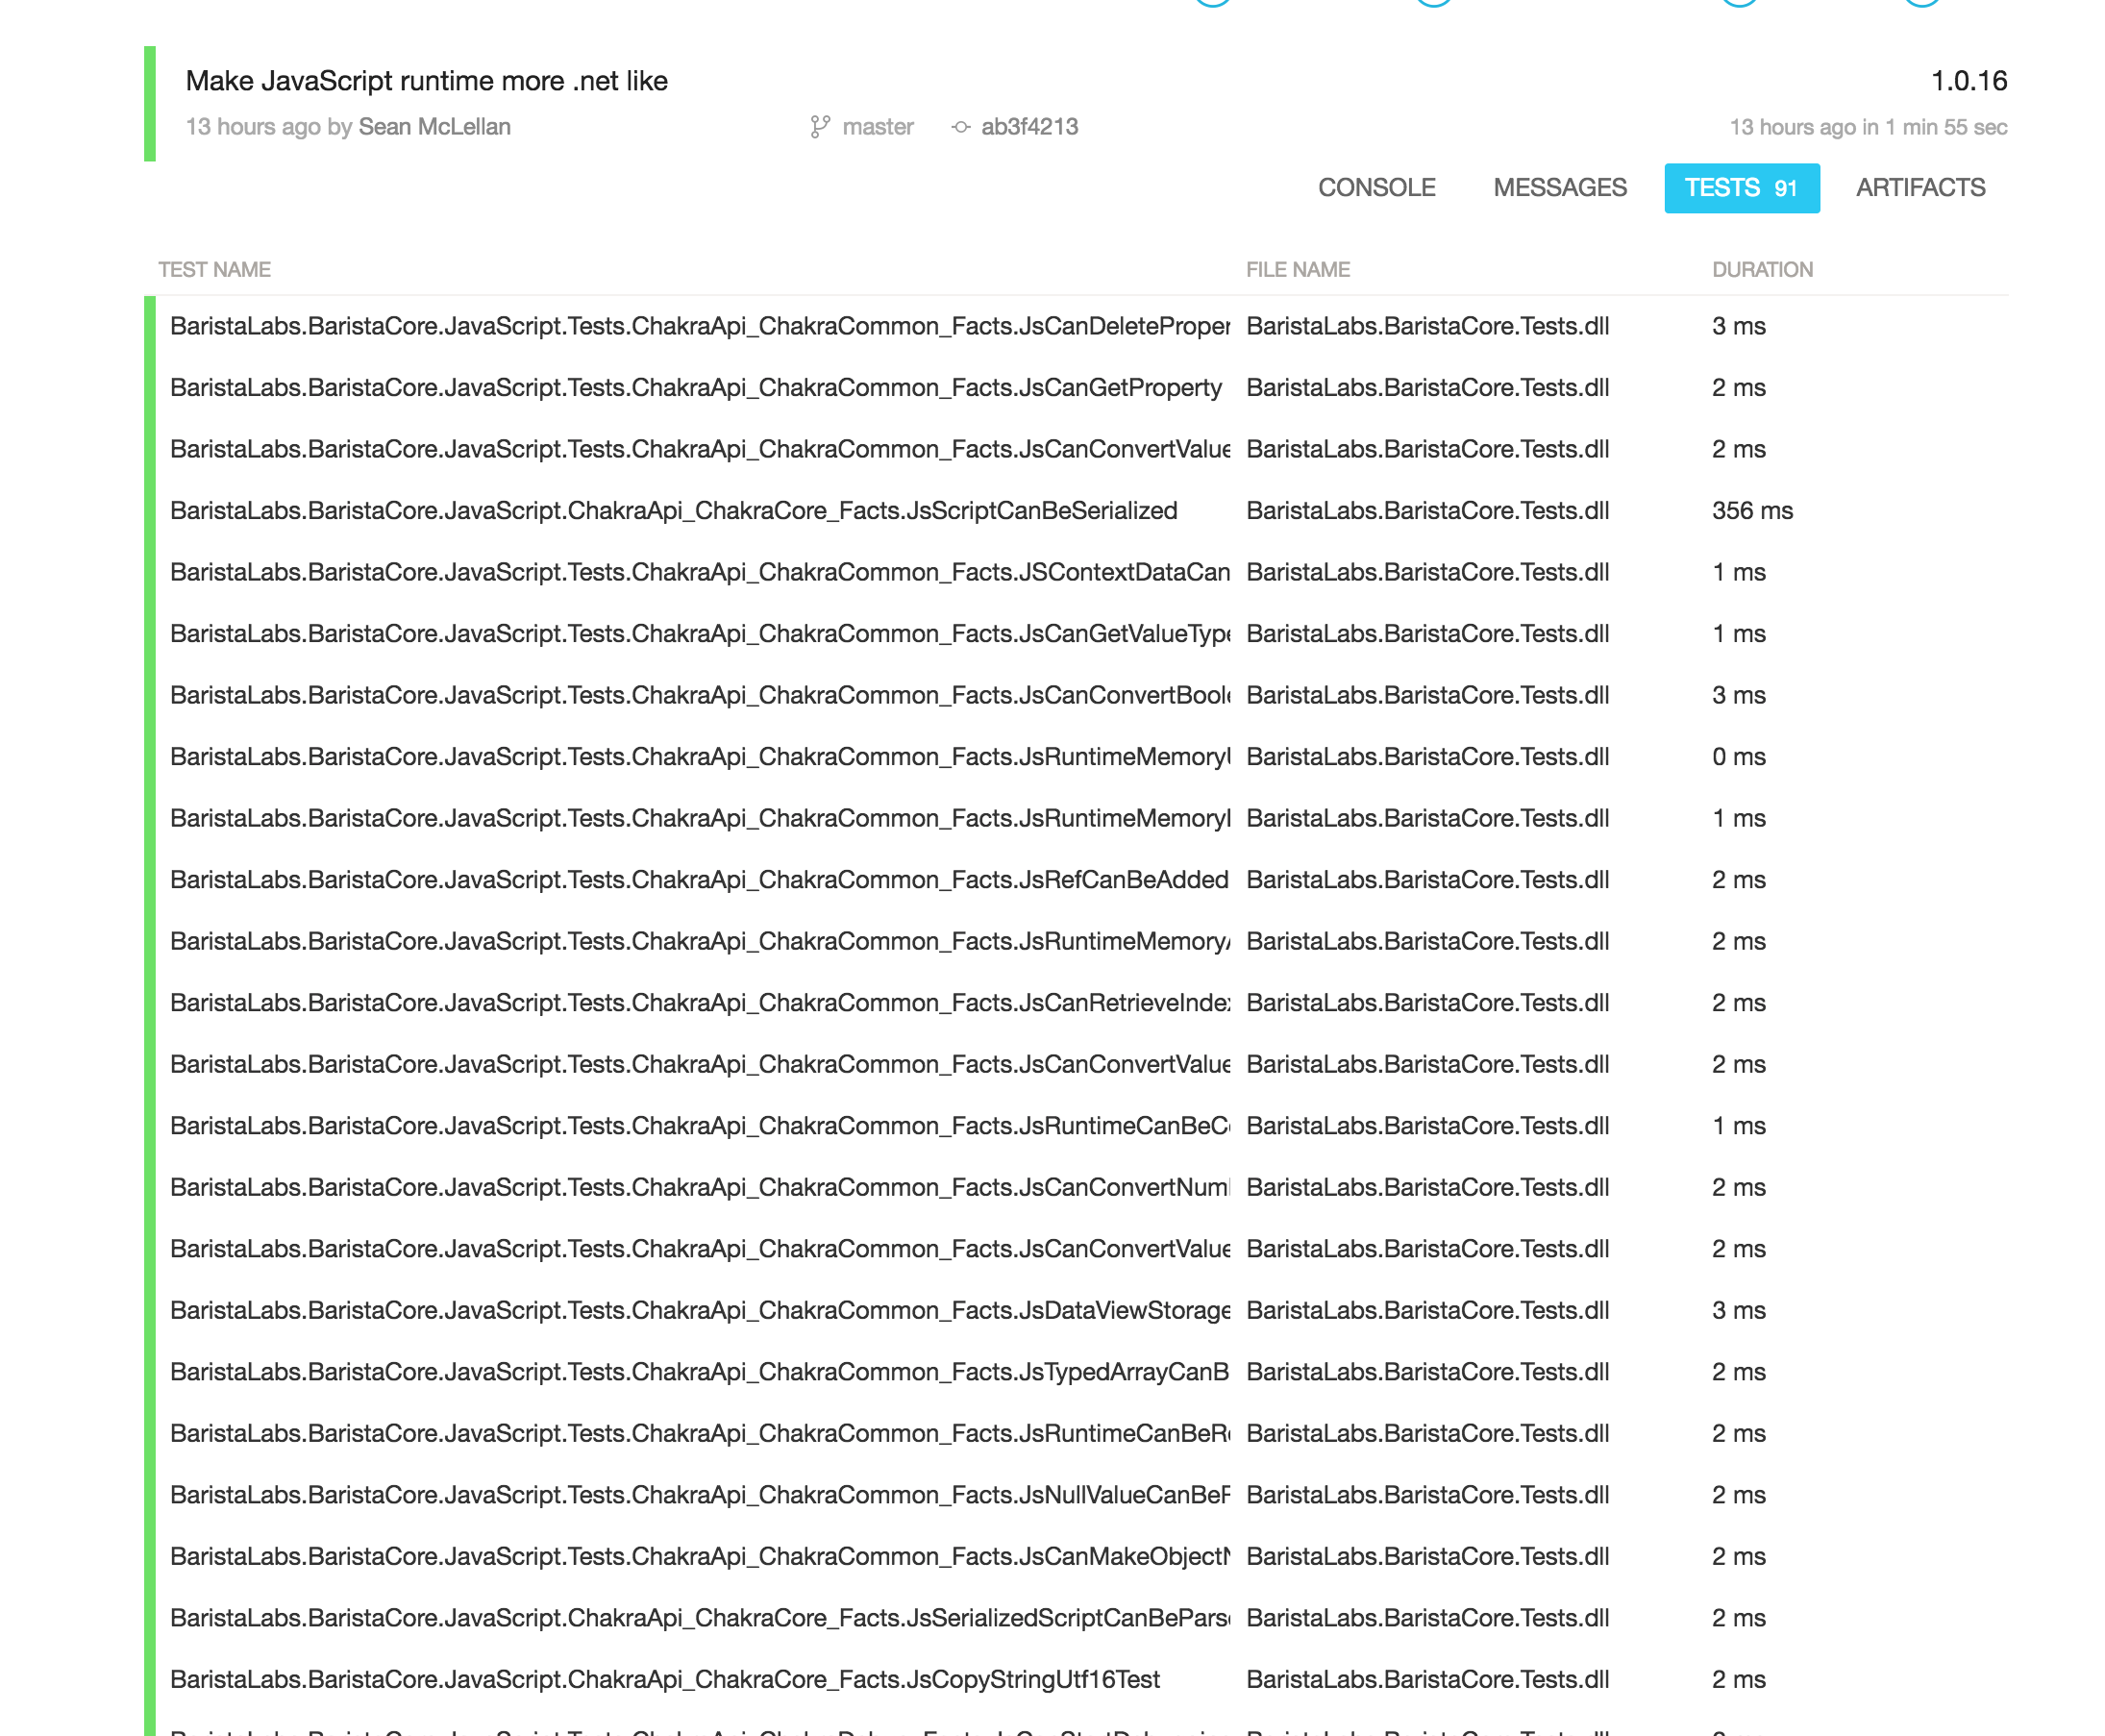
Task: Open the JsCanRetrieveInde test row
Action: [1075, 1003]
